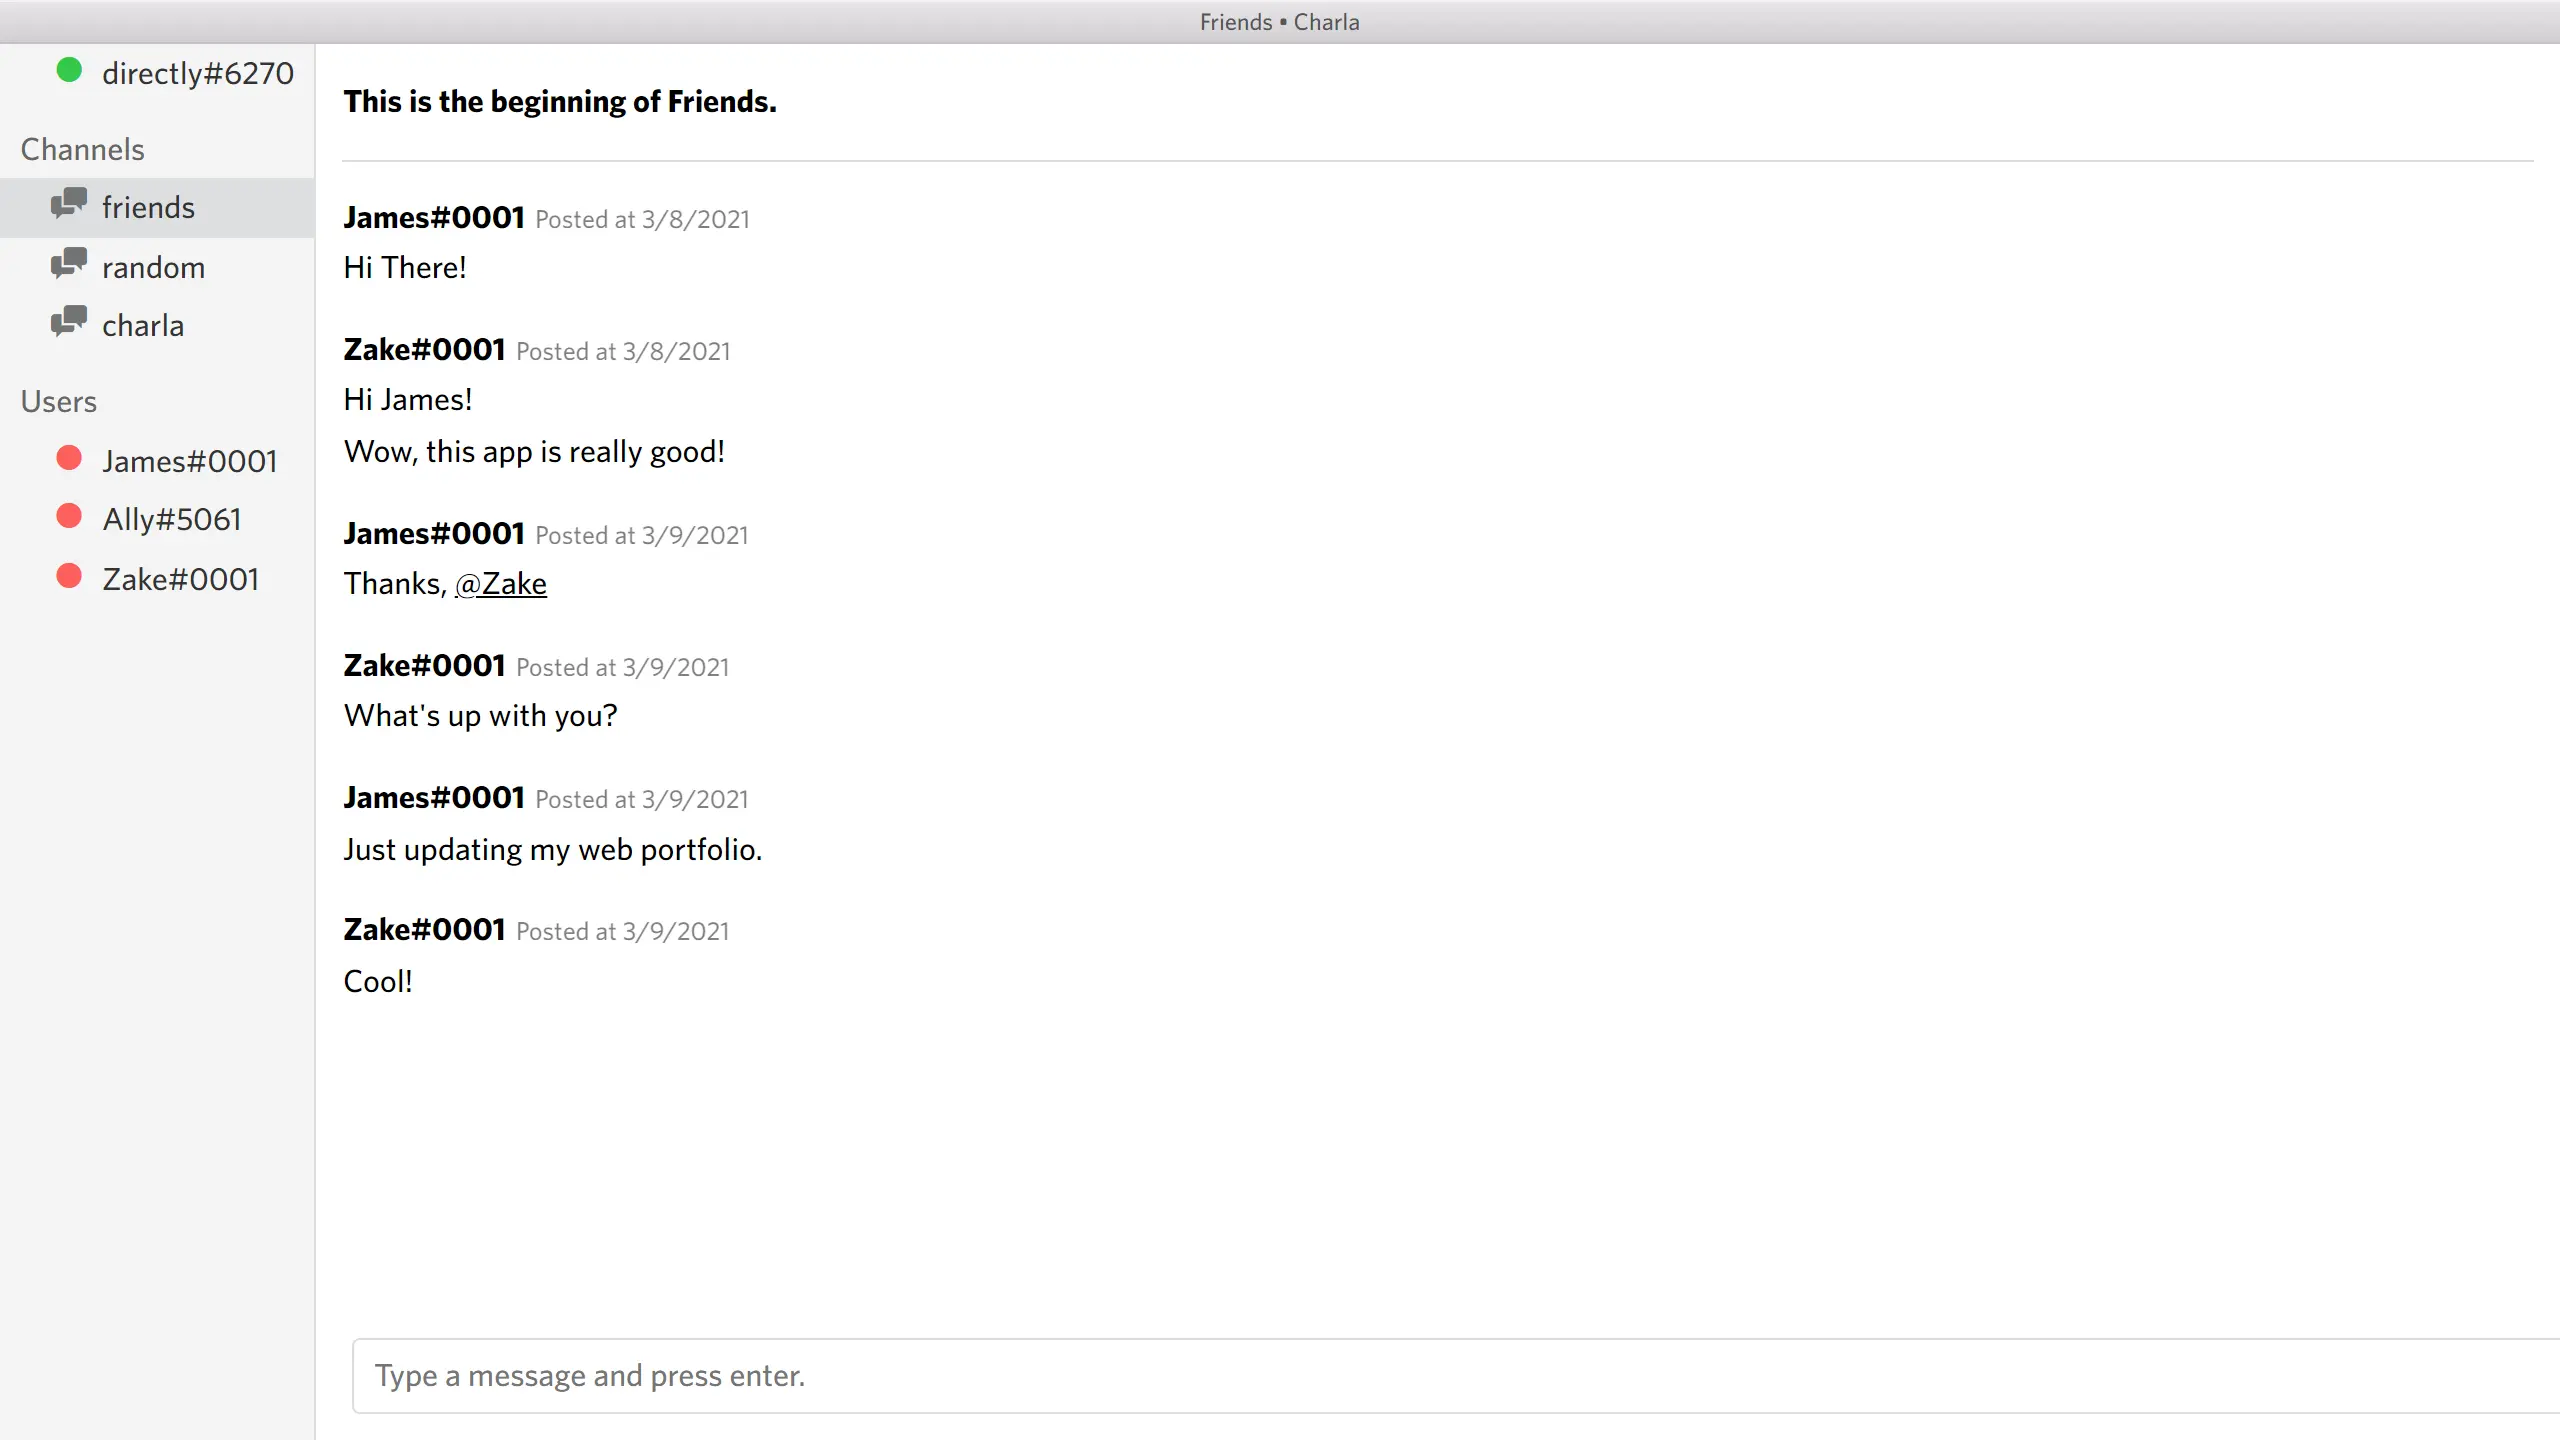Click the chat bubble icon for random channel

pos(71,265)
